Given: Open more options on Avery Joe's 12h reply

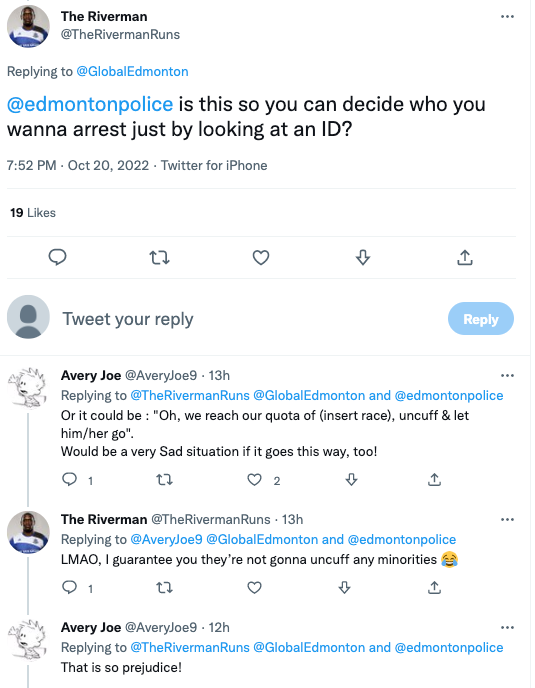Looking at the screenshot, I should pos(507,627).
